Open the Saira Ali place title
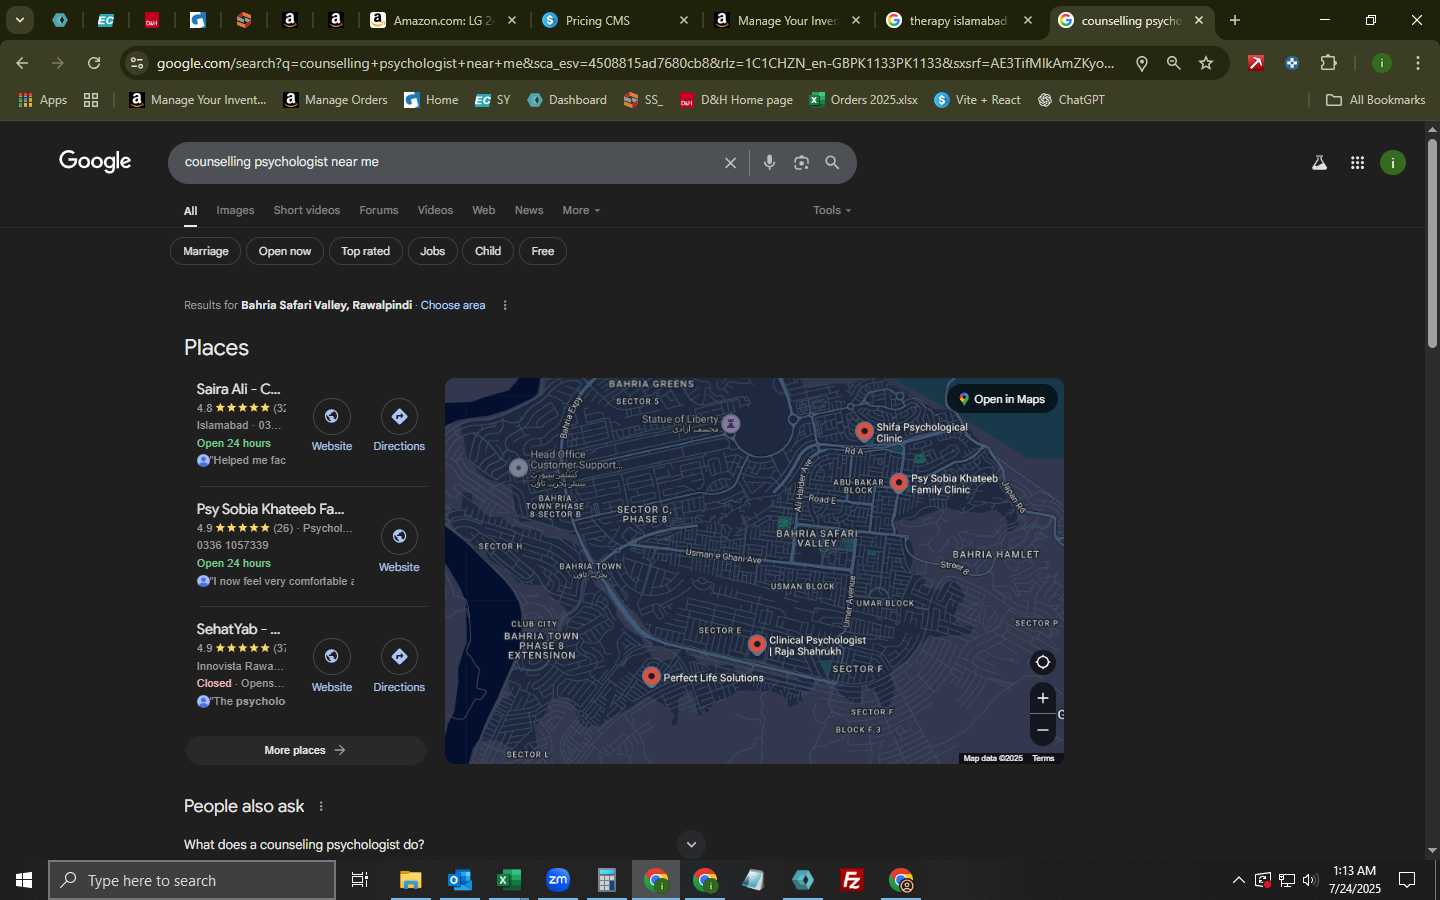Screen dimensions: 1440x900 pos(238,389)
